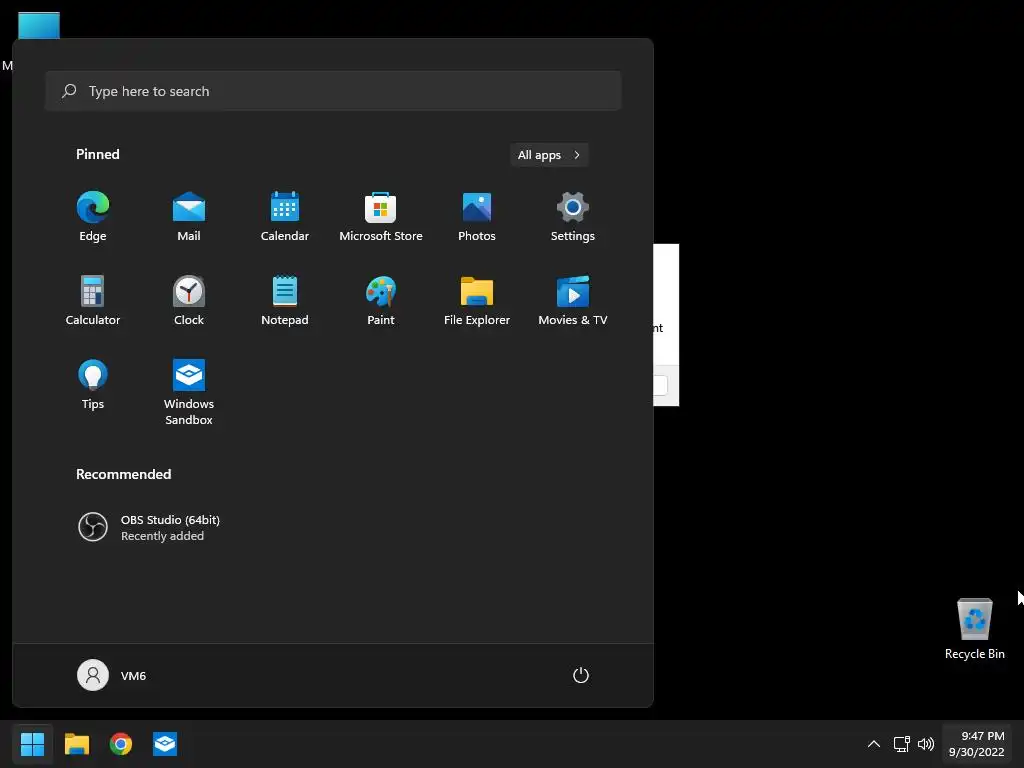This screenshot has width=1024, height=768.
Task: Launch the Mail app
Action: (189, 217)
